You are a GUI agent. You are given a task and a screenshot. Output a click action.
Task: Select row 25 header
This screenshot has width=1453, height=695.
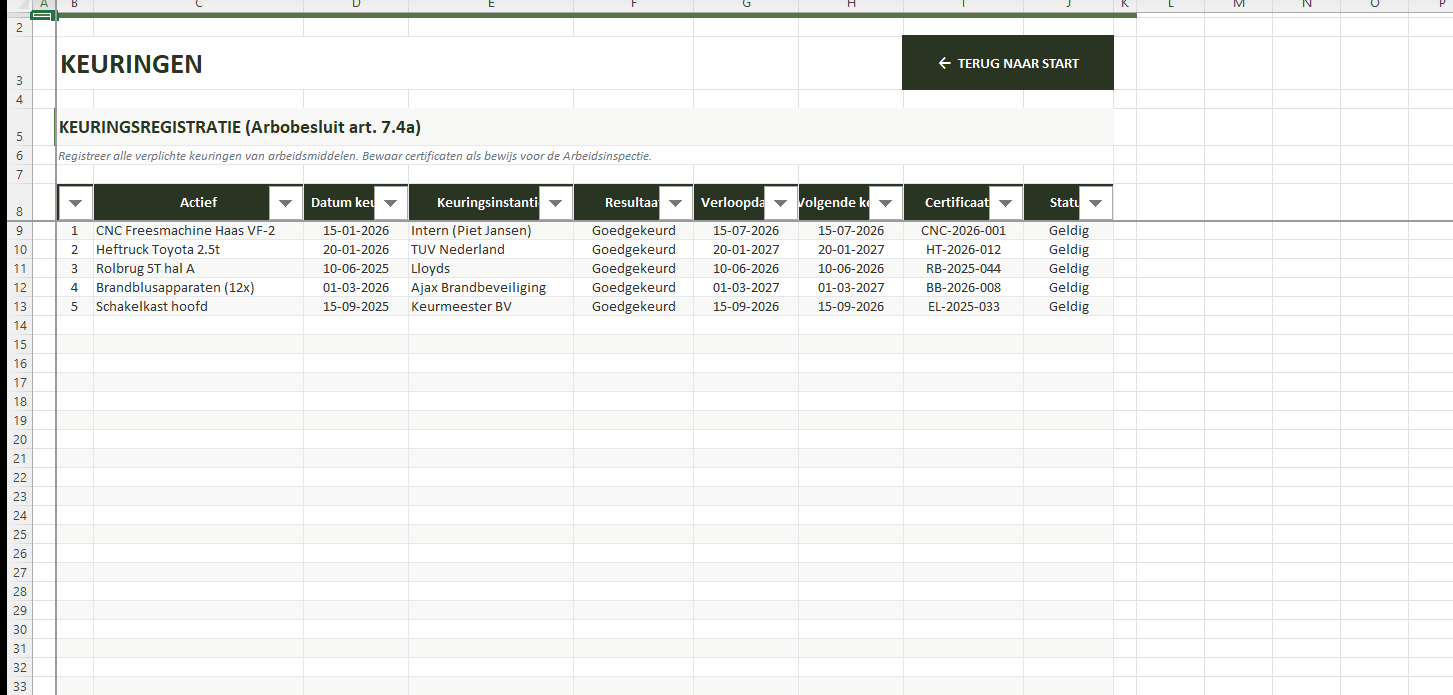click(x=17, y=534)
